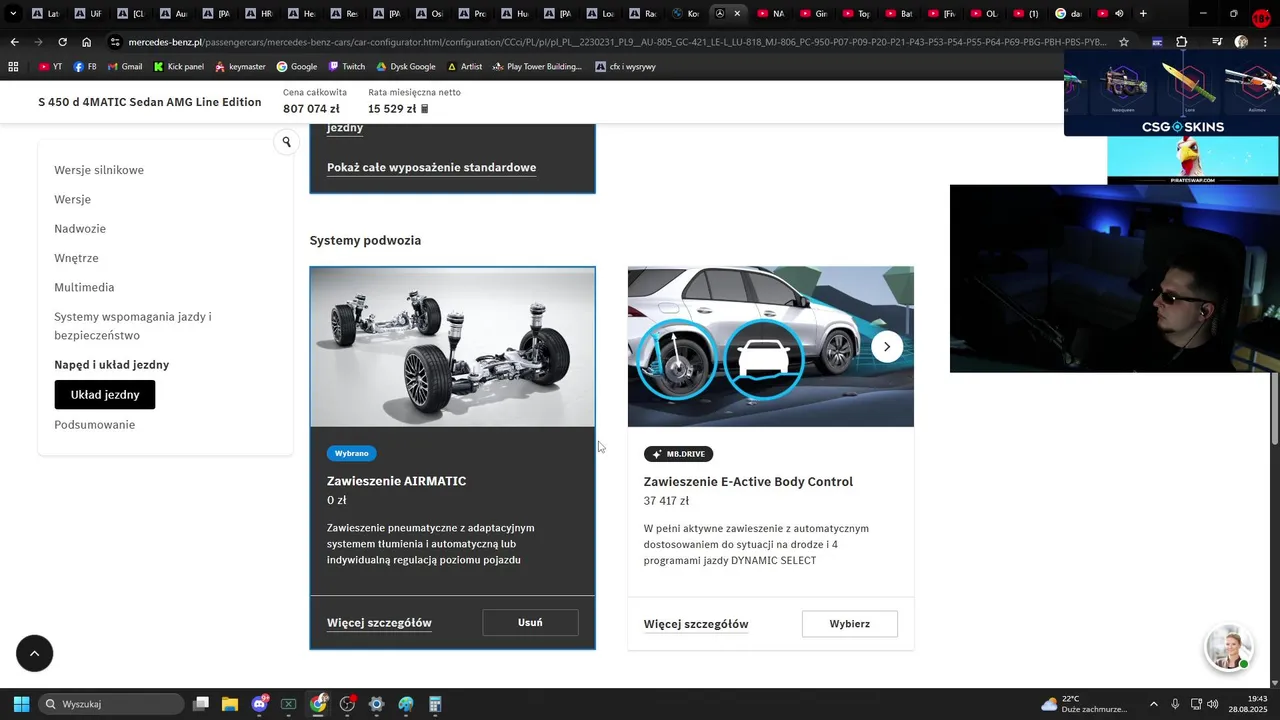Click the Windows taskbar search box
Viewport: 1280px width, 720px height.
tap(111, 704)
